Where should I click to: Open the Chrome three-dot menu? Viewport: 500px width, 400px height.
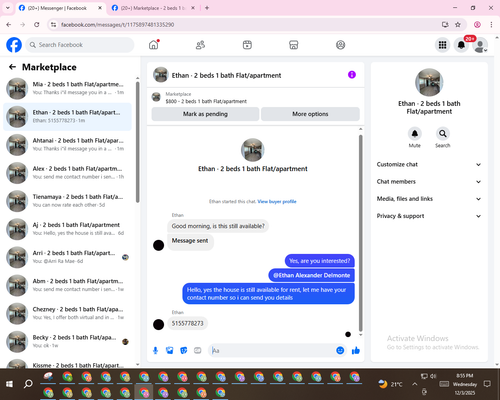pos(491,24)
